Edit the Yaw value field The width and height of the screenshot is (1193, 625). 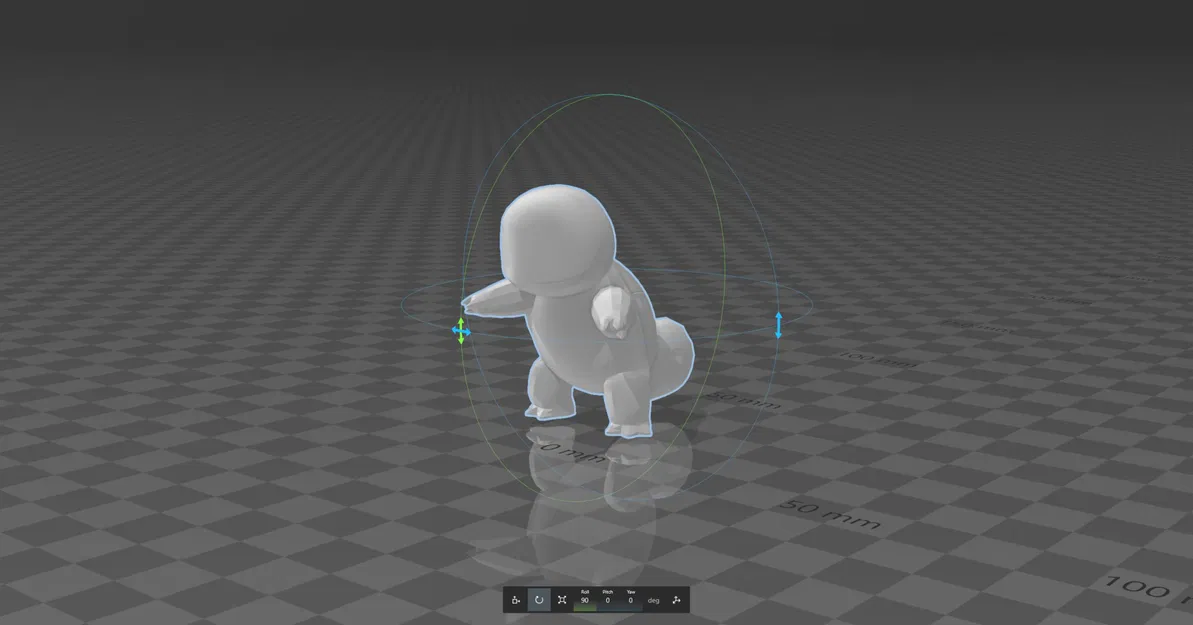(630, 601)
